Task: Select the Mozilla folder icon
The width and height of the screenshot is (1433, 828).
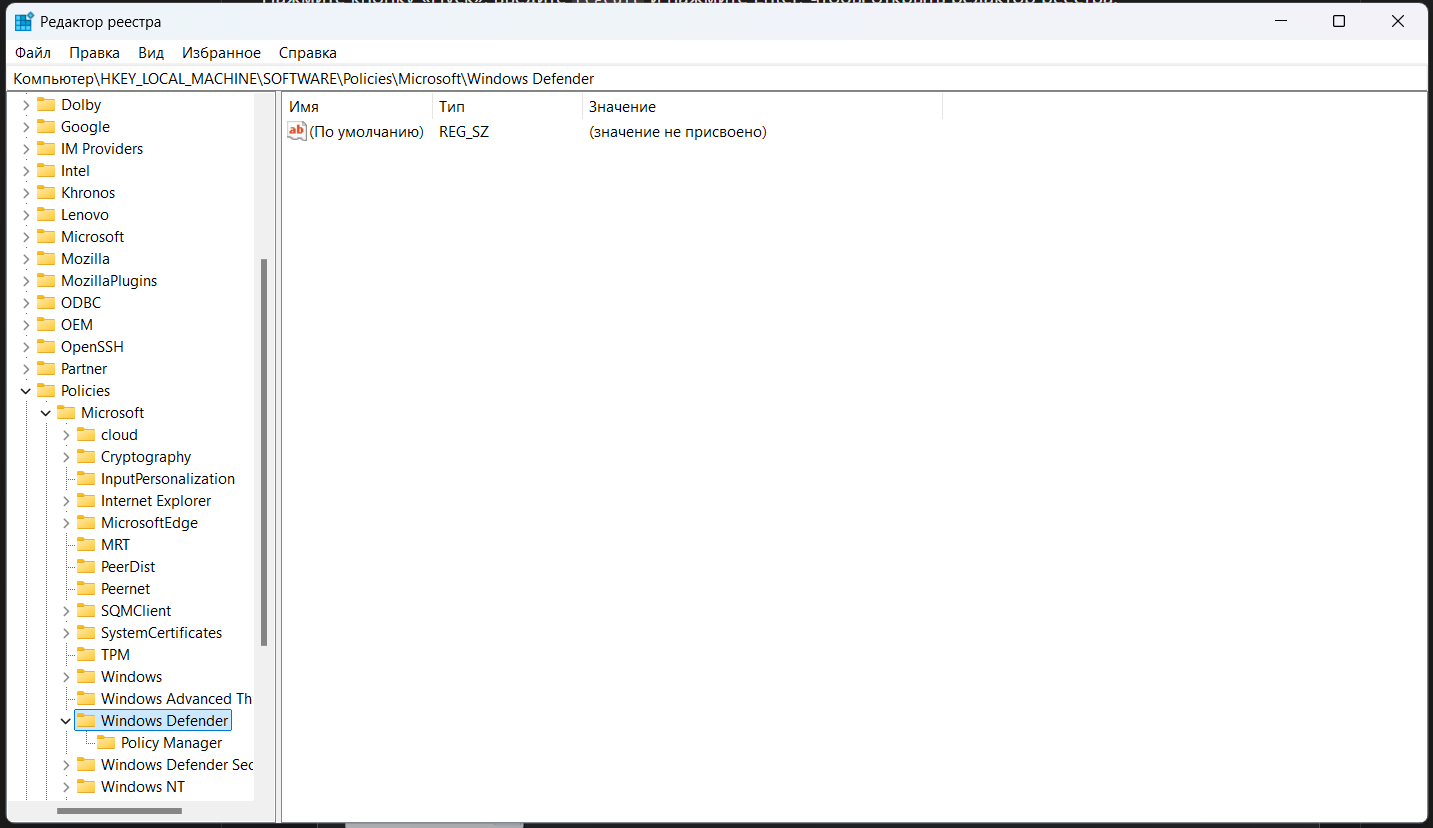Action: pos(46,259)
